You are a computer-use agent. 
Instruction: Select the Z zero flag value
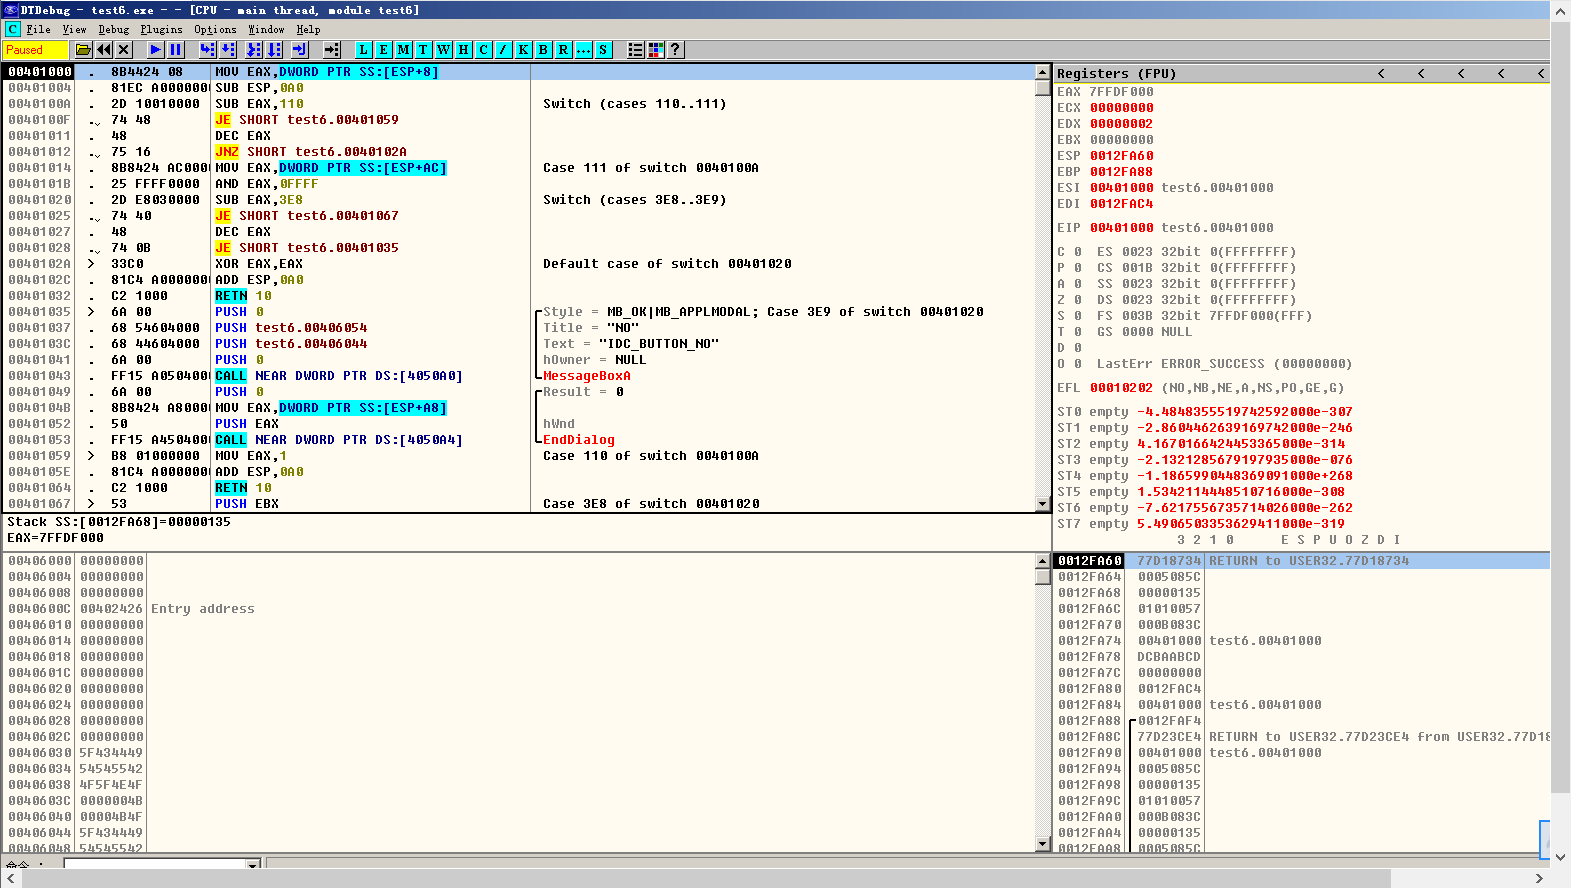(x=1078, y=300)
